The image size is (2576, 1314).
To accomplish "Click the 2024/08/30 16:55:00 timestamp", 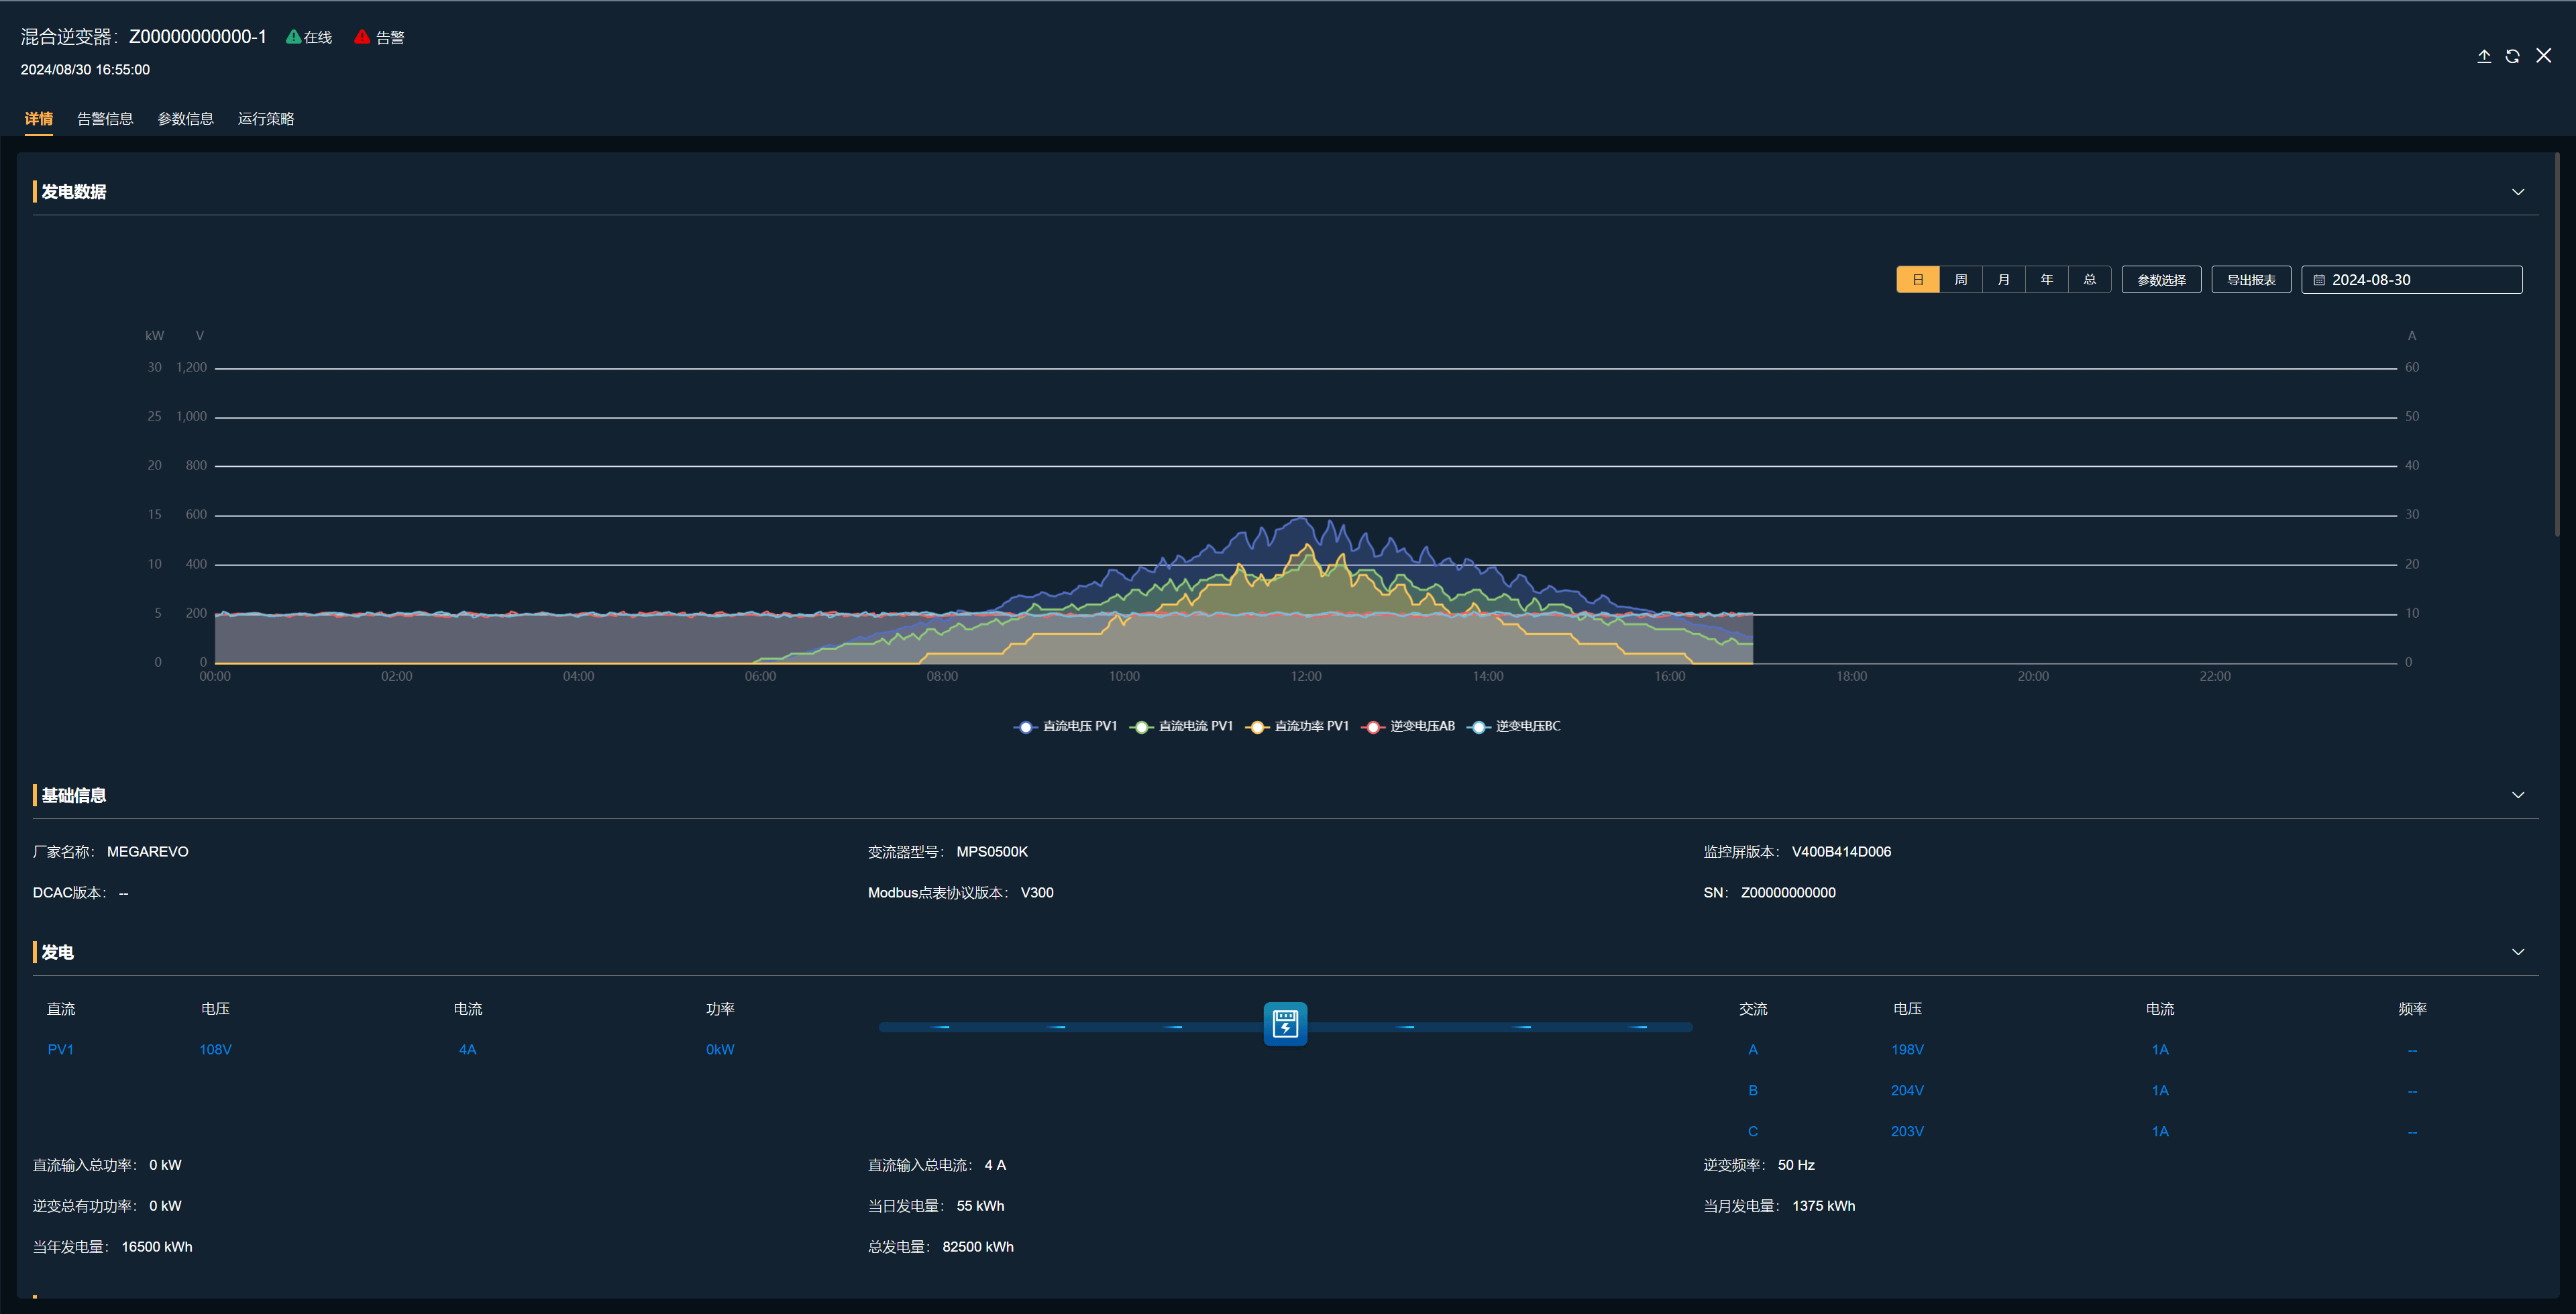I will pos(85,70).
